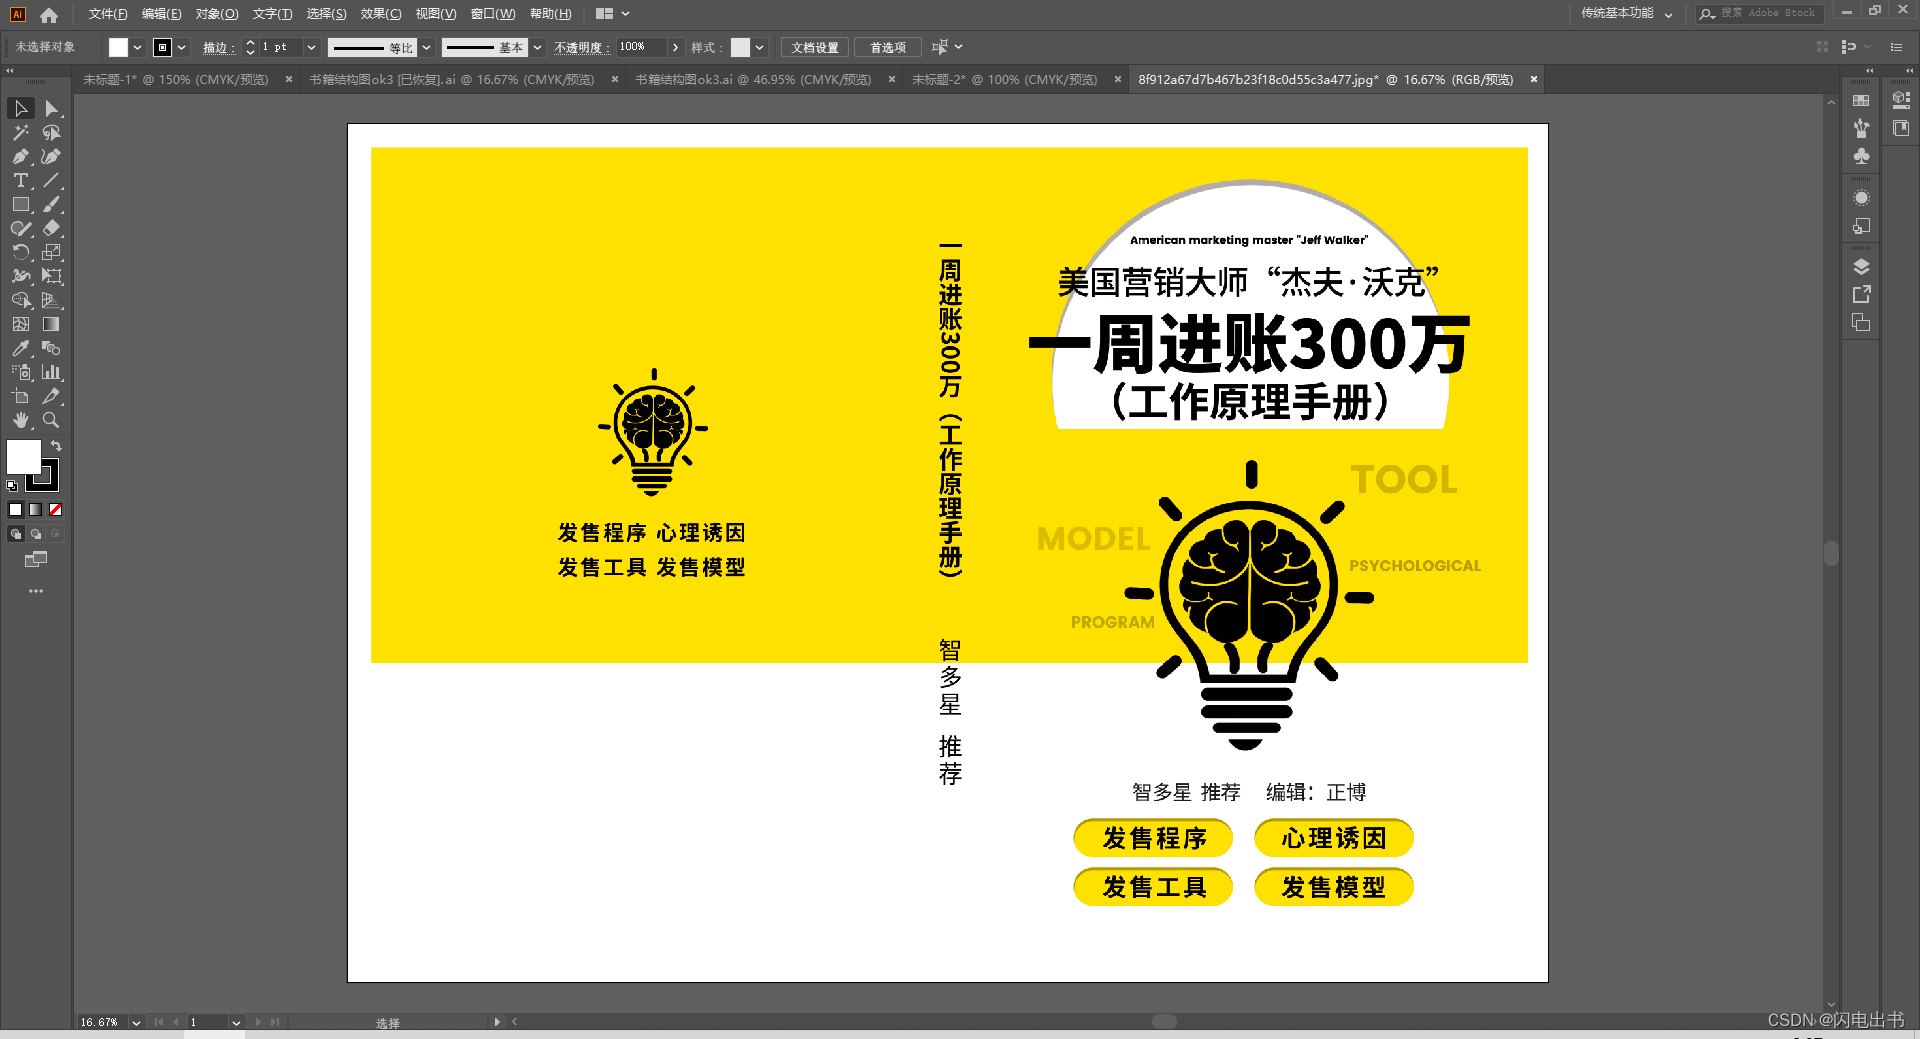Expand the opacity 100% arrow
Viewport: 1920px width, 1039px height.
(676, 47)
